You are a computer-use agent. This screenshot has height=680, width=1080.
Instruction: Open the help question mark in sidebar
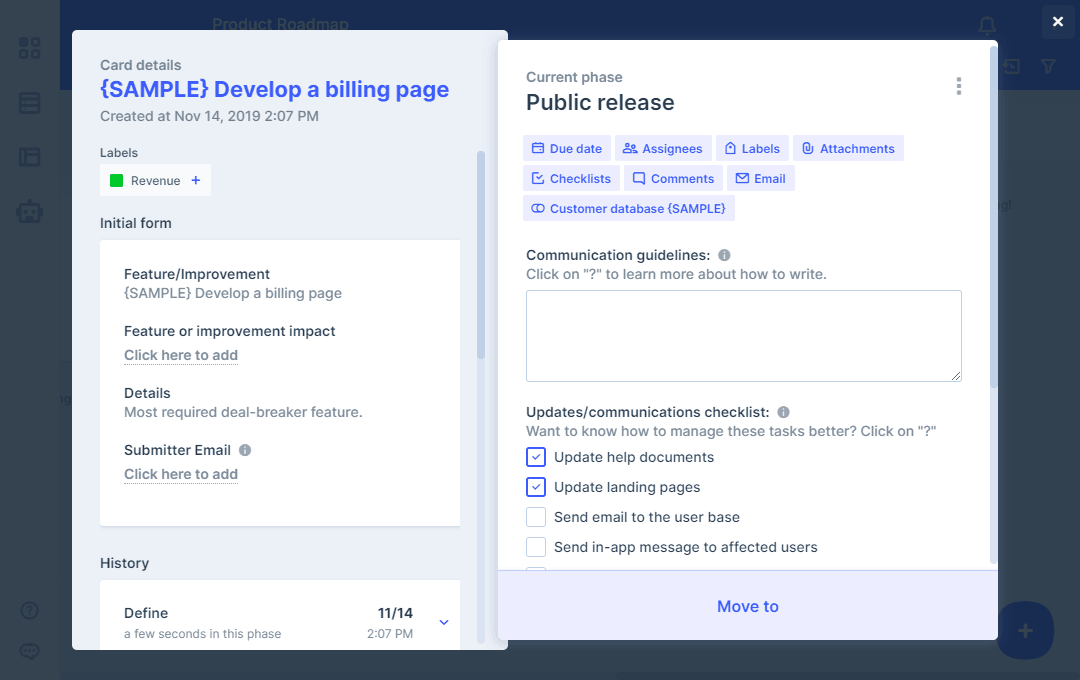click(x=30, y=610)
